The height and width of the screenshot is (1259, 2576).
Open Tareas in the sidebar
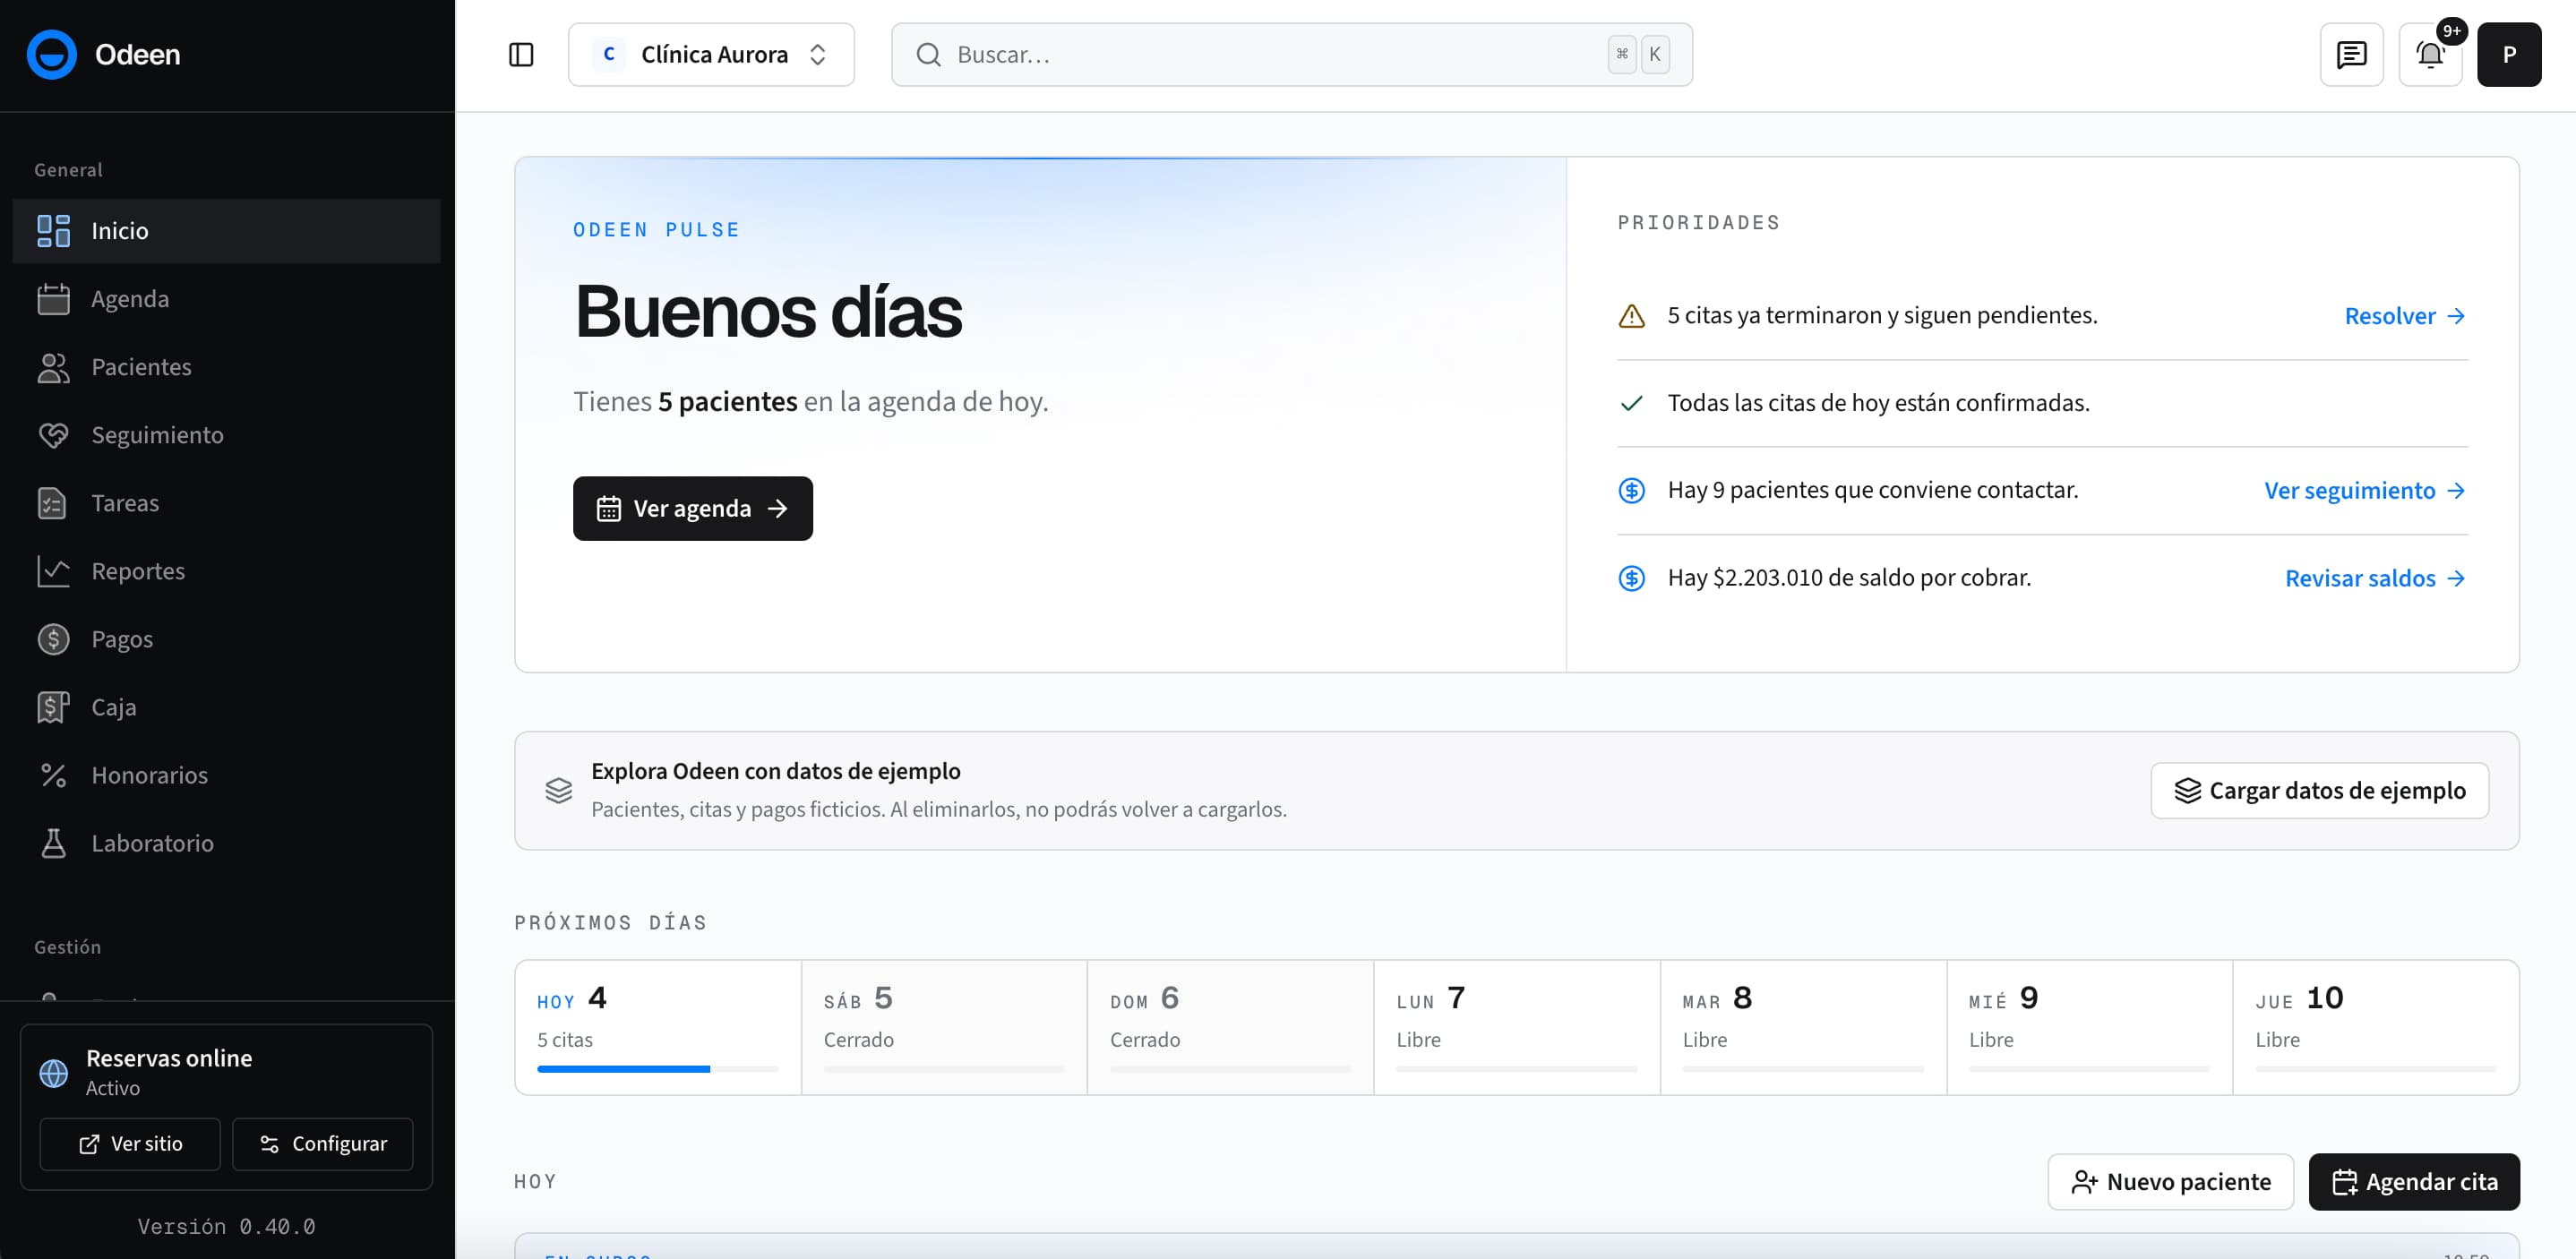point(226,502)
